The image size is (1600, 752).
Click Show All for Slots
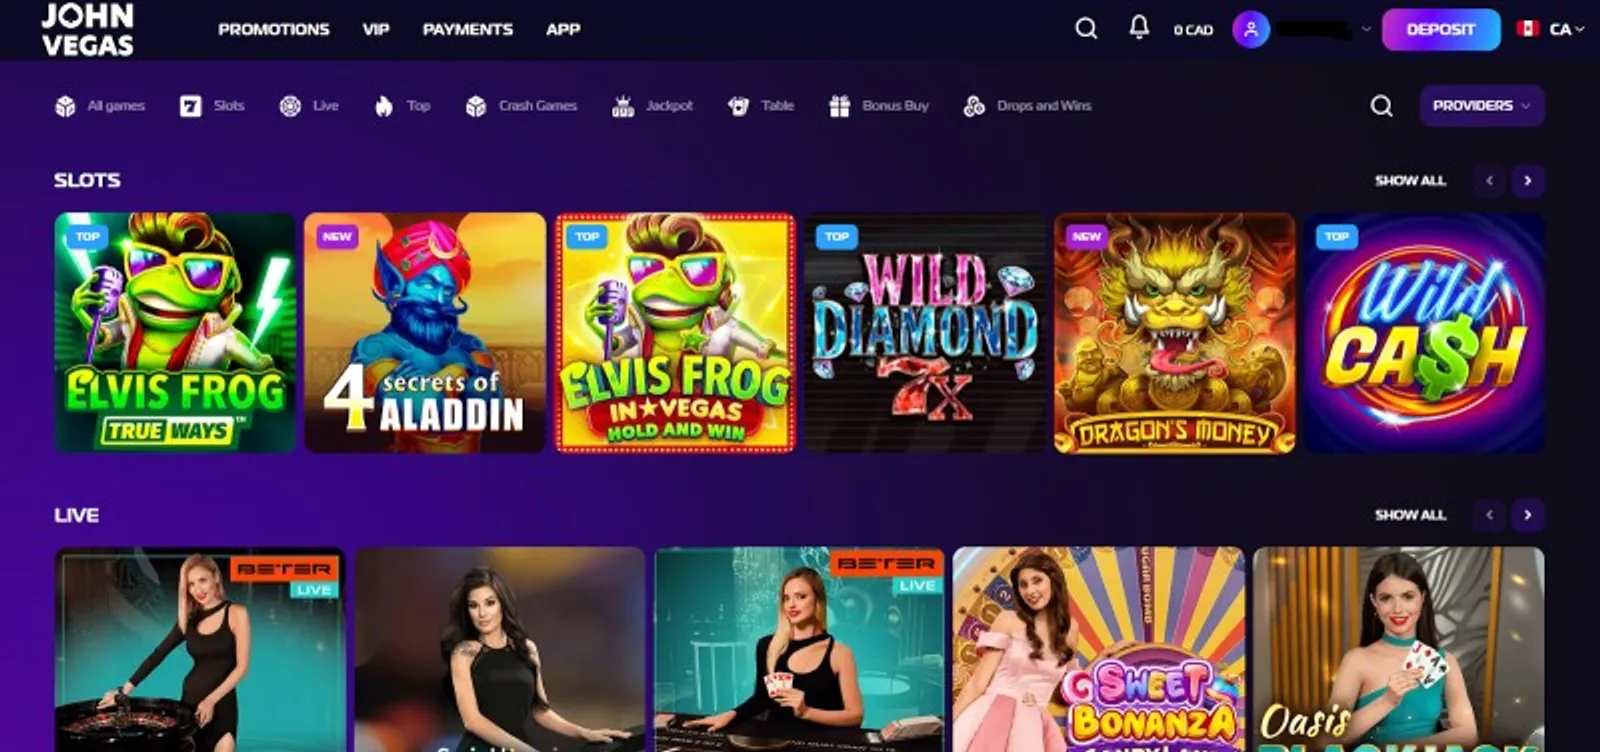coord(1410,181)
